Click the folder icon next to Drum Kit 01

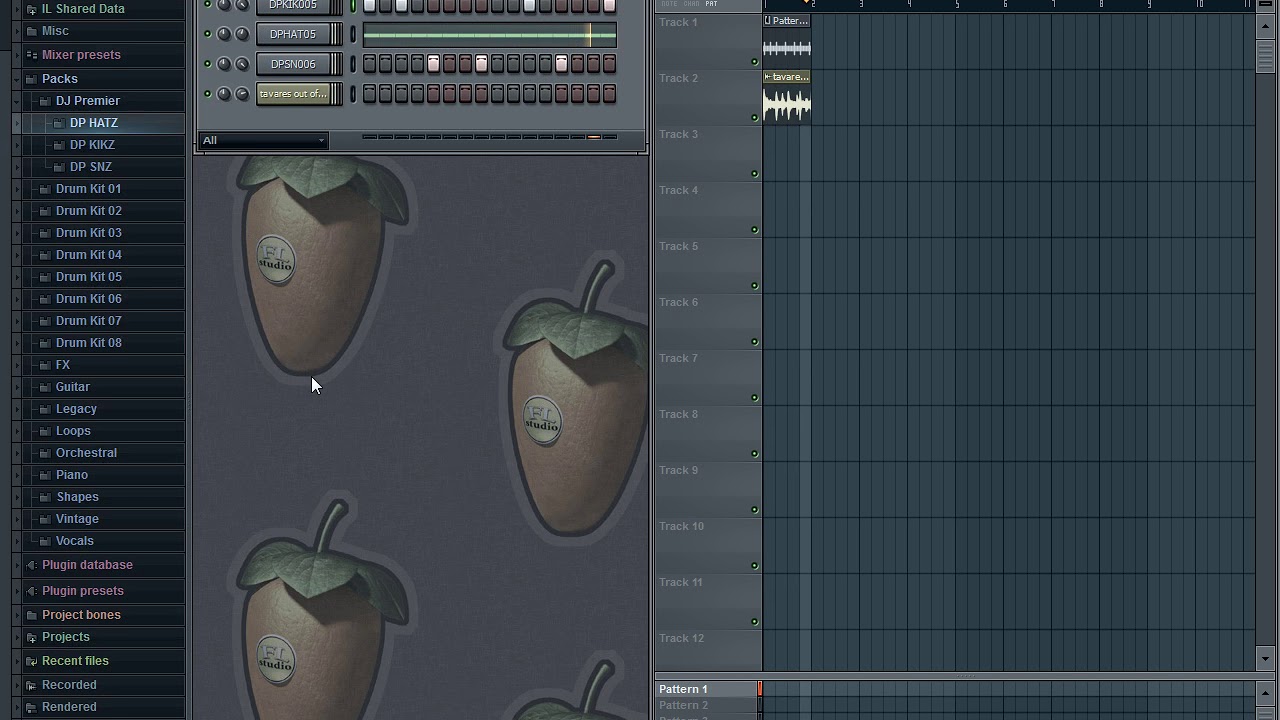pos(45,189)
